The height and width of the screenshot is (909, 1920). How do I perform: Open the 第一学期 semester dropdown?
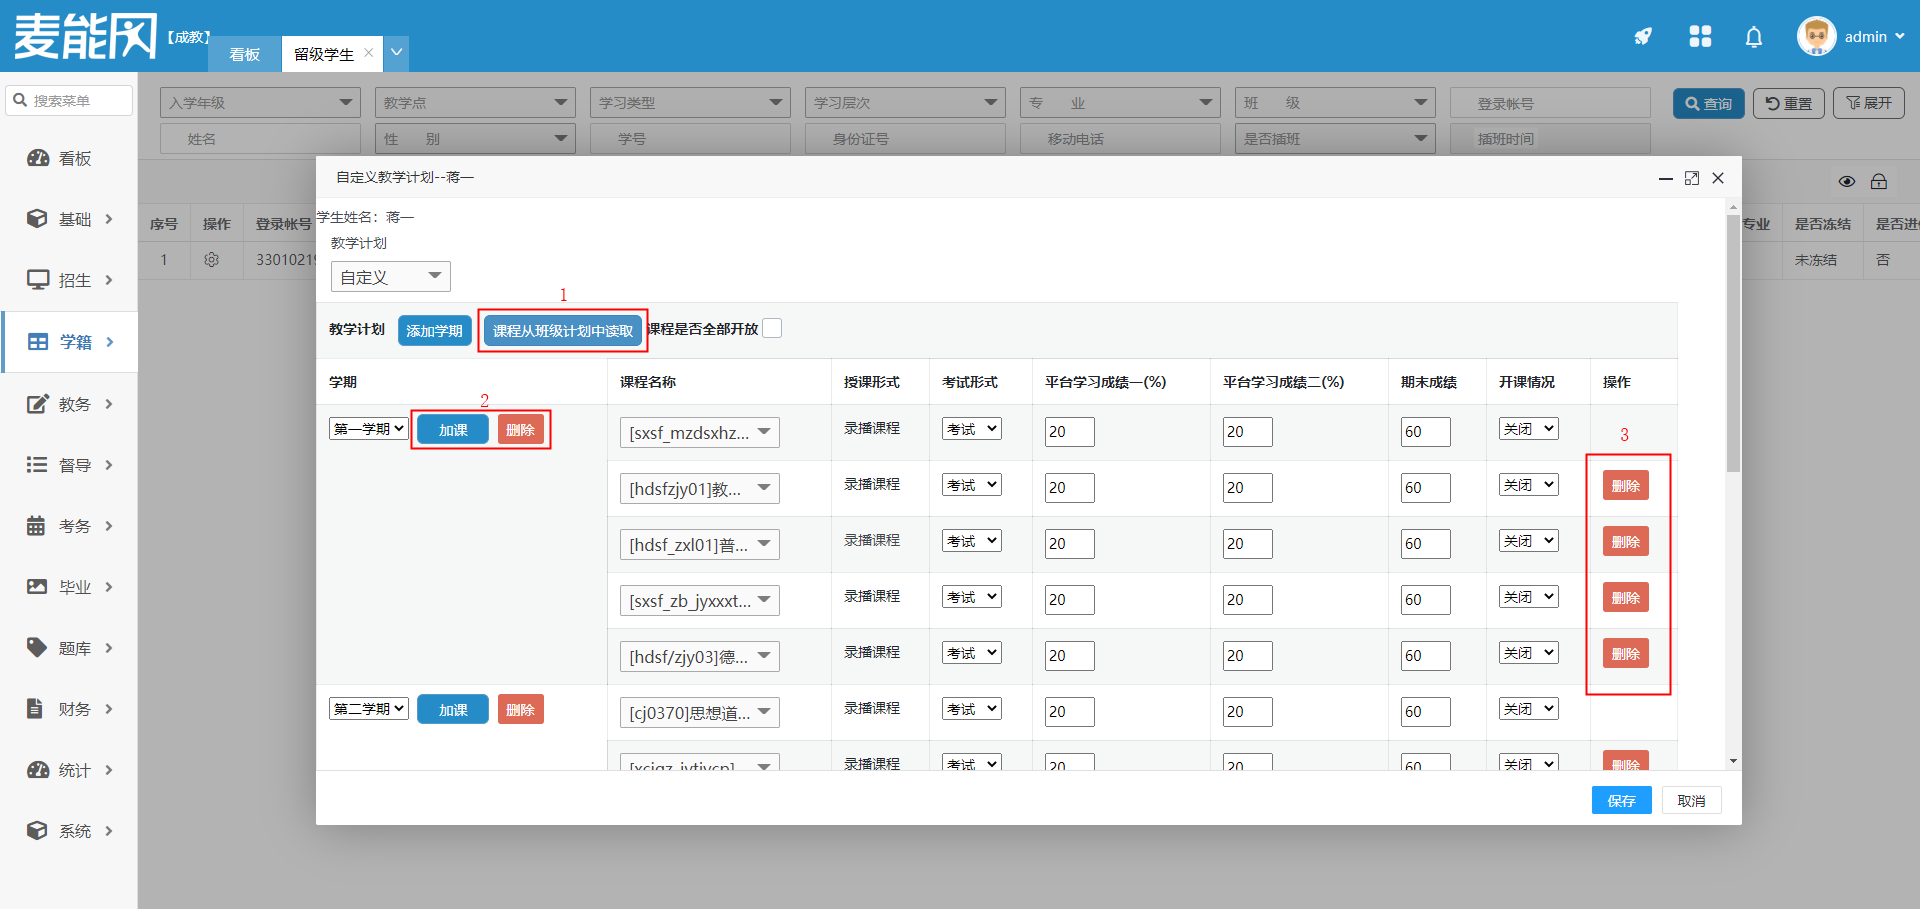pyautogui.click(x=369, y=429)
